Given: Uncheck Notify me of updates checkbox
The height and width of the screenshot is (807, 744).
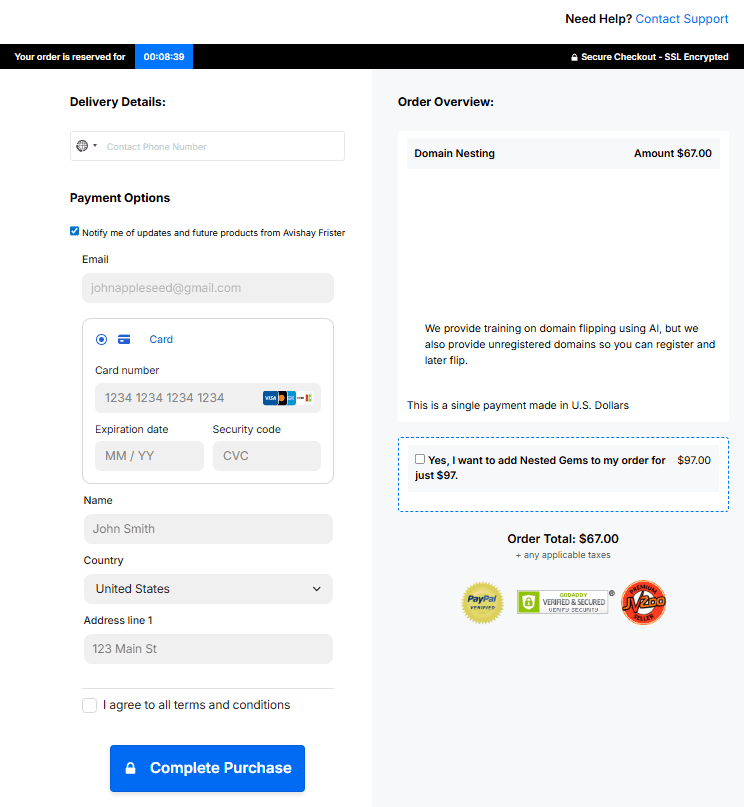Looking at the screenshot, I should [x=75, y=231].
